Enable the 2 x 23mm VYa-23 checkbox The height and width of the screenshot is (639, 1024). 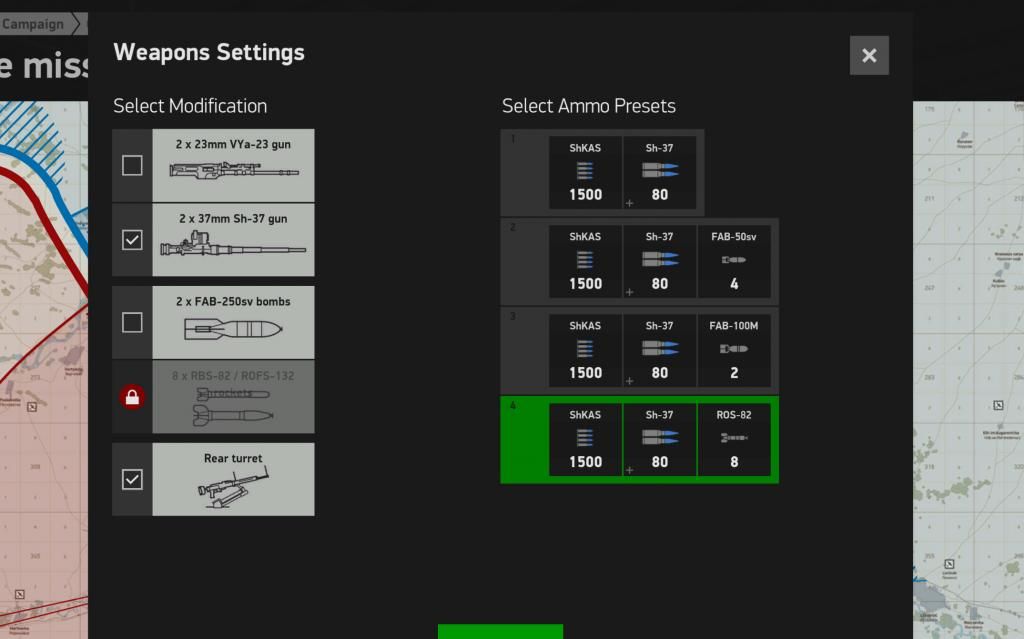(132, 165)
